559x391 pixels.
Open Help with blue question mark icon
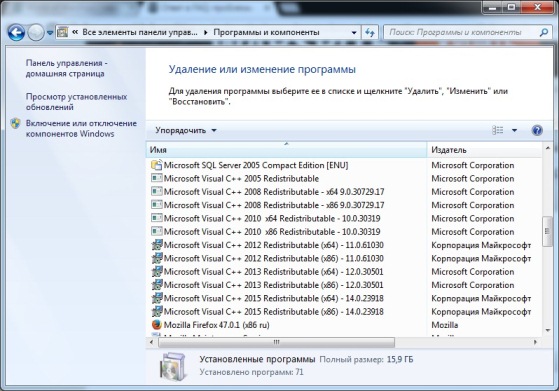tap(537, 130)
